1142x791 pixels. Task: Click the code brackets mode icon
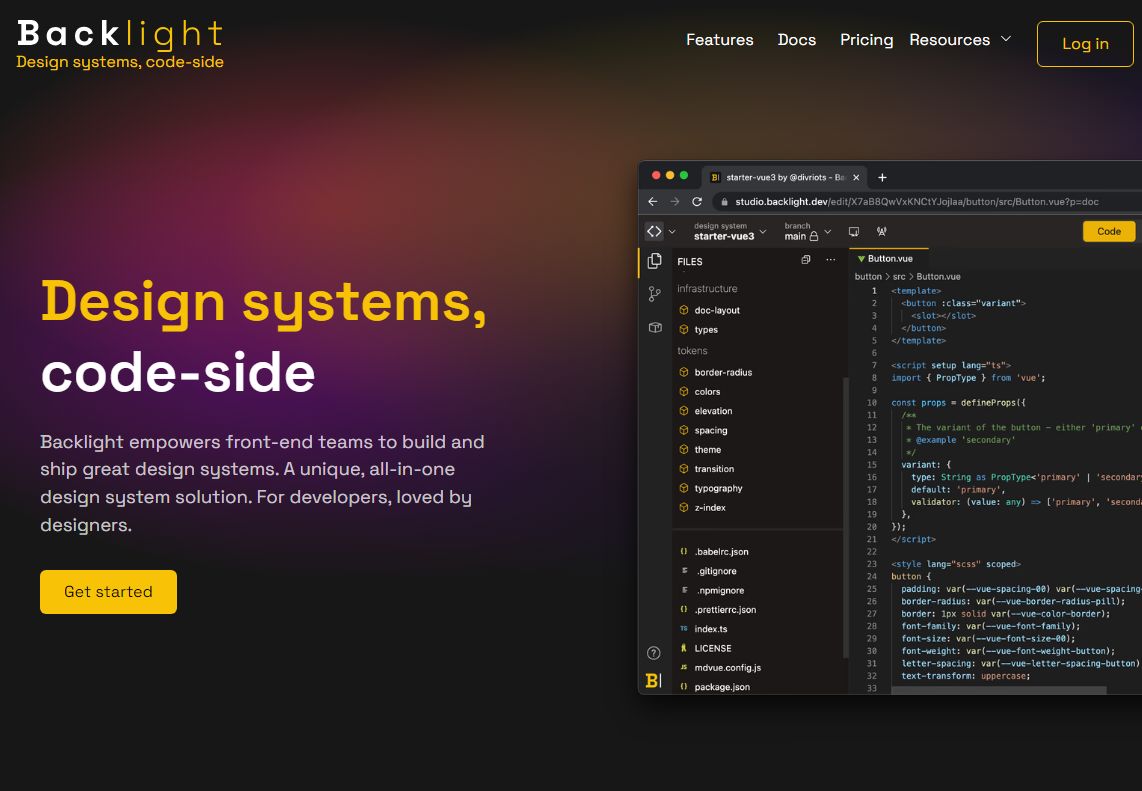click(654, 231)
